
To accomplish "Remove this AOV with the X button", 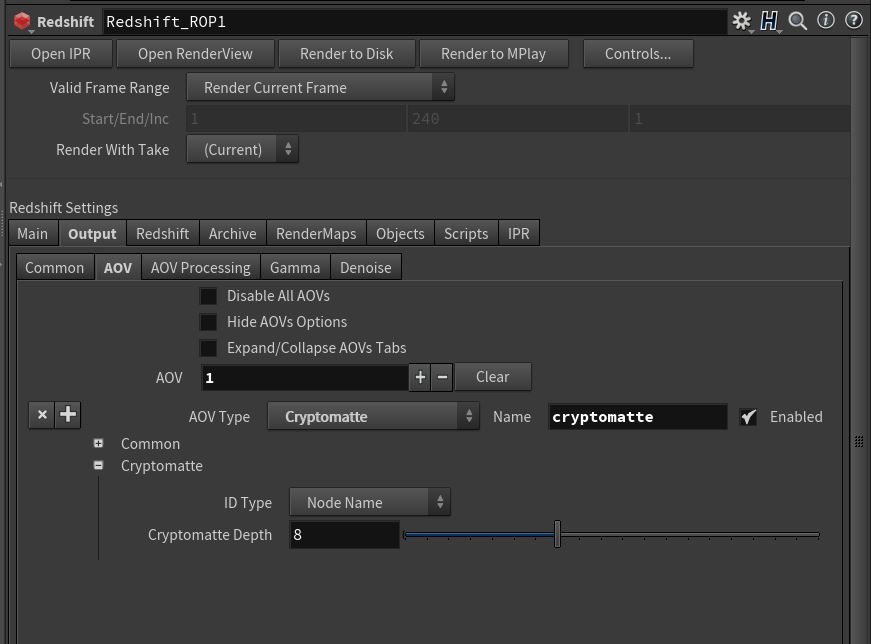I will tap(42, 415).
